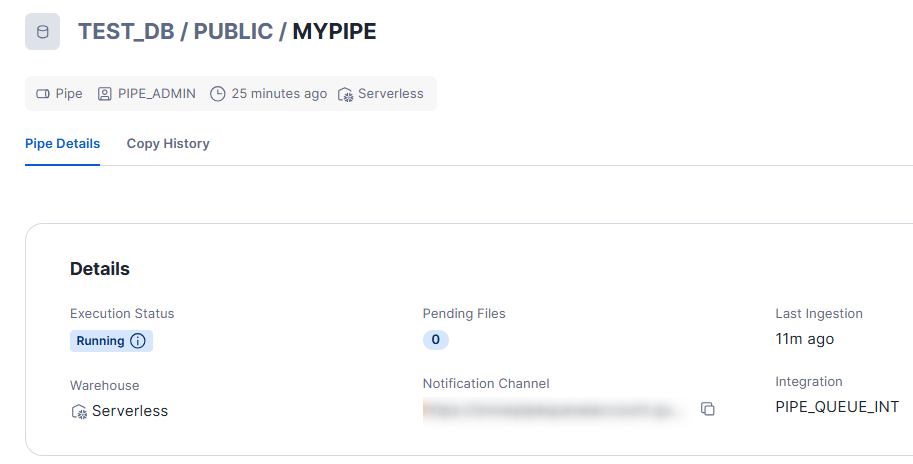913x464 pixels.
Task: Open the PUBLIC schema breadcrumb link
Action: 233,32
